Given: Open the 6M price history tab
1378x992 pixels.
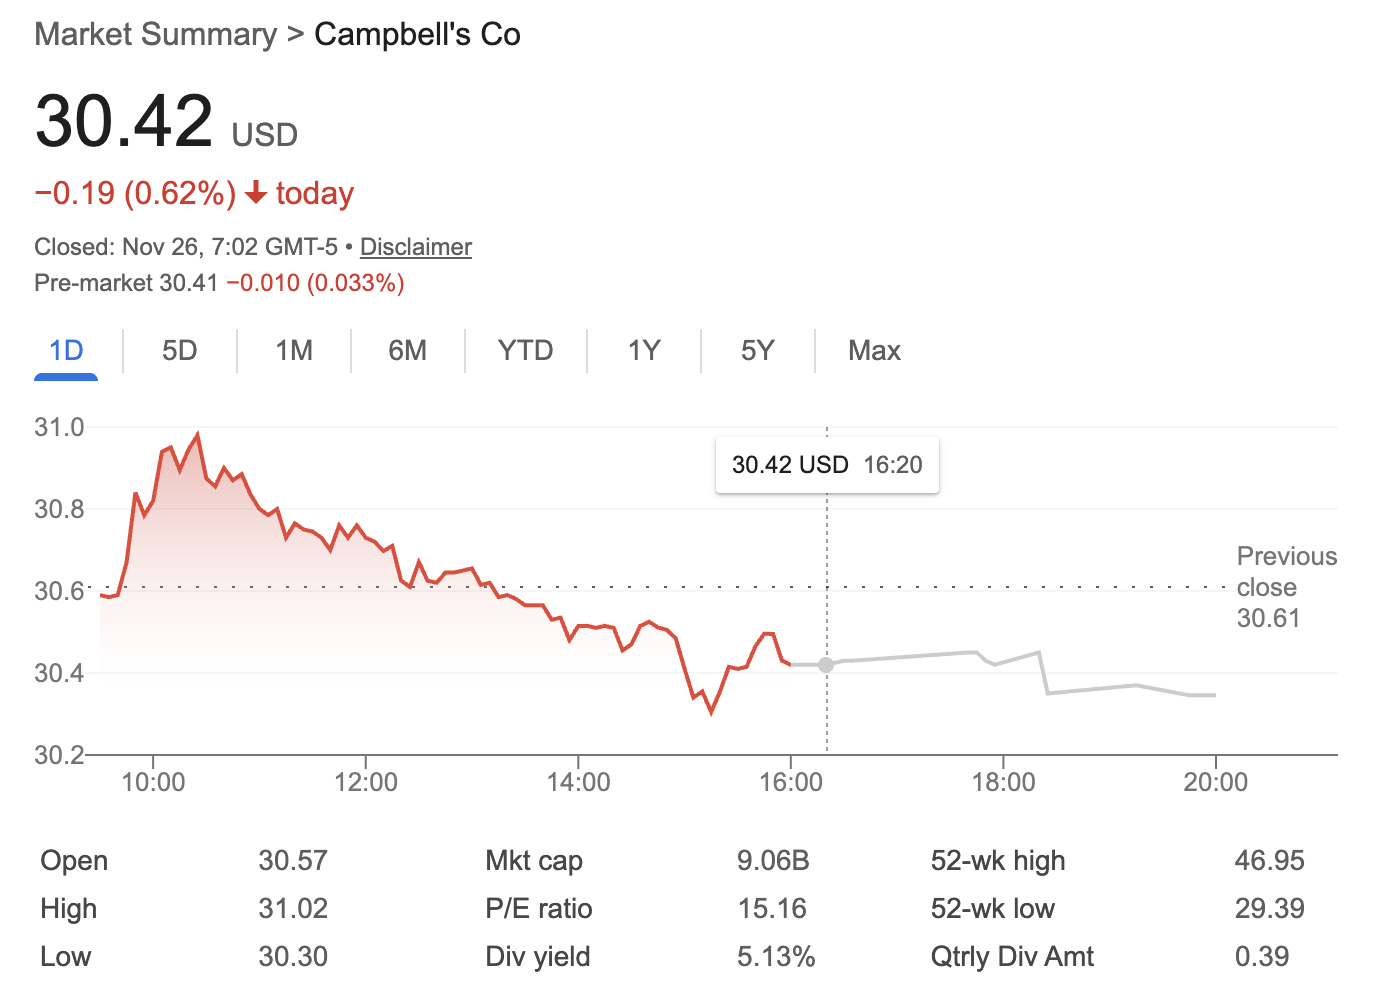Looking at the screenshot, I should click(407, 351).
